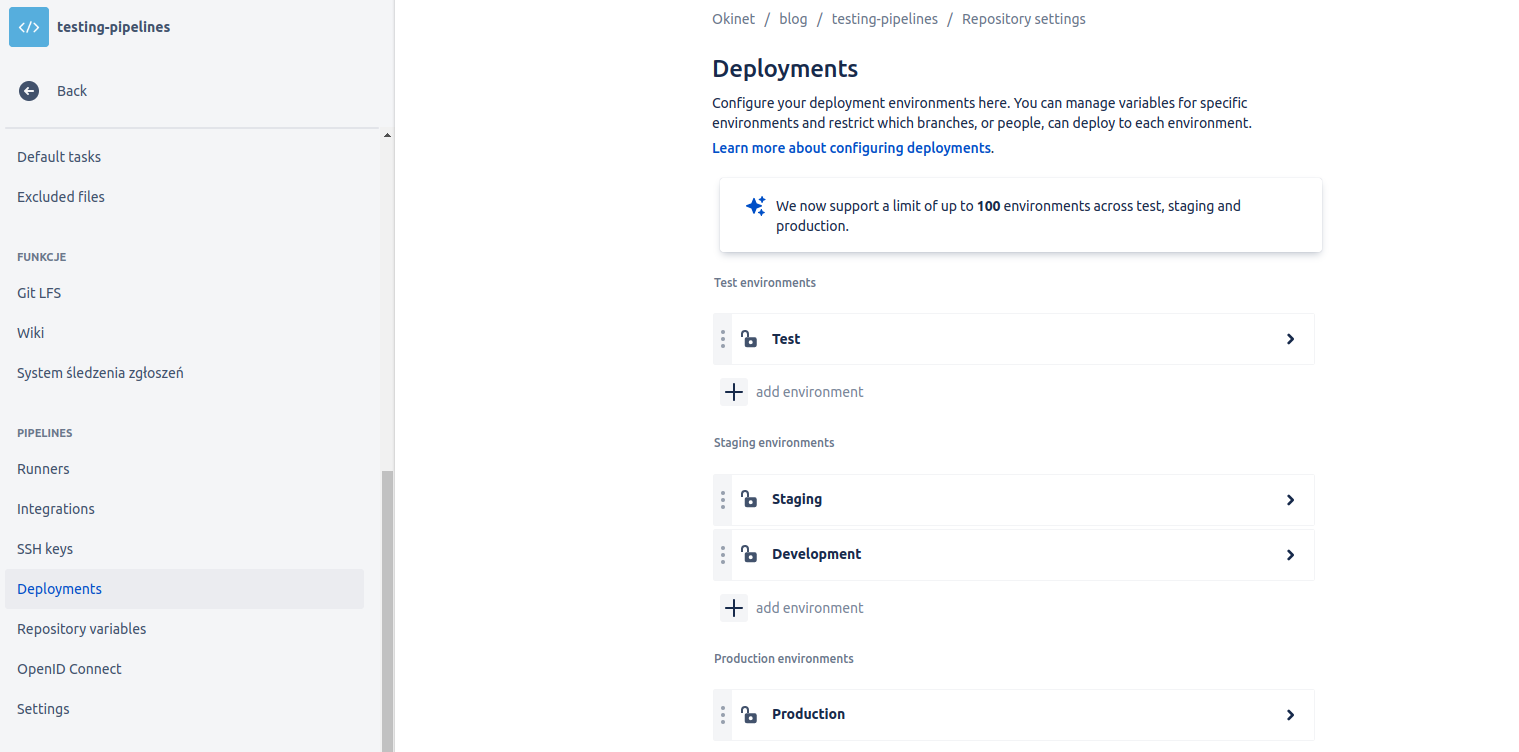Click the sparkle icon in the environments banner
The width and height of the screenshot is (1519, 752).
point(755,205)
